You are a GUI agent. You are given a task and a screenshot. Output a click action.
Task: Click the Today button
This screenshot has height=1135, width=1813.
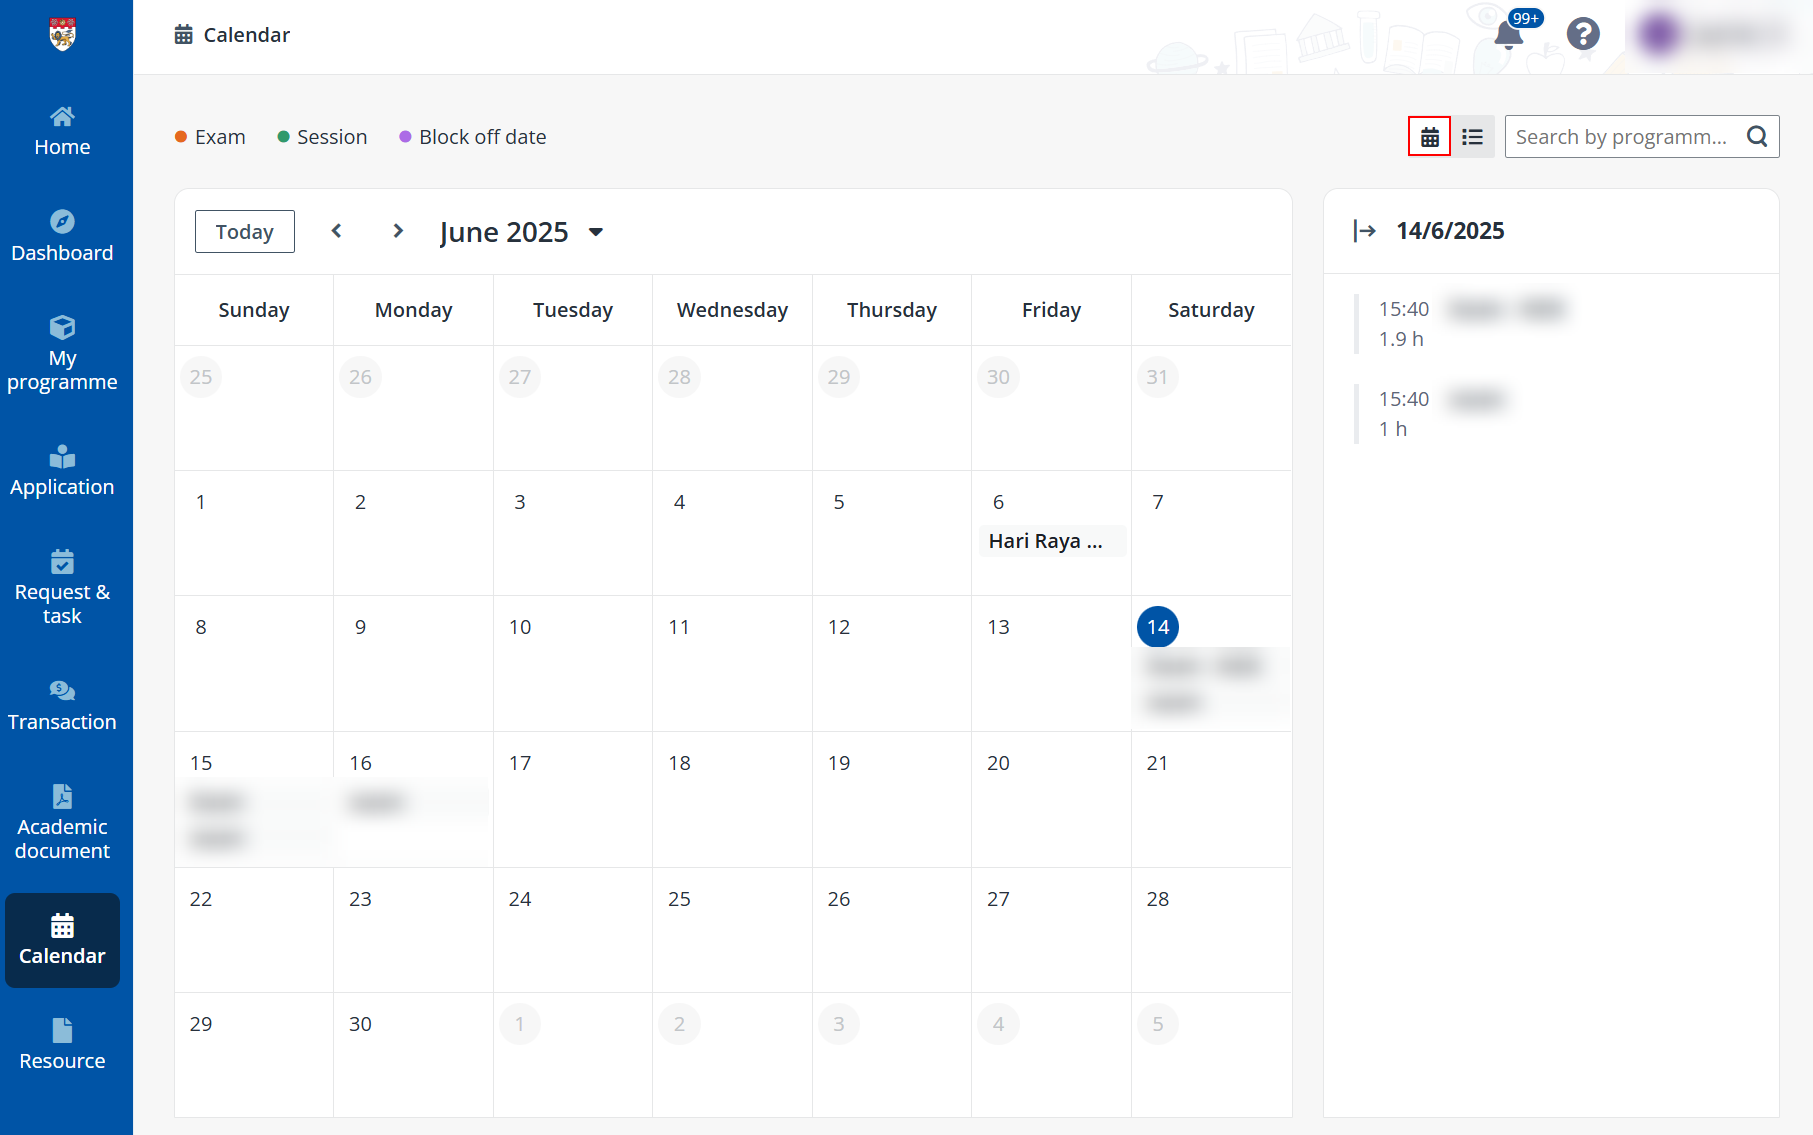(244, 231)
